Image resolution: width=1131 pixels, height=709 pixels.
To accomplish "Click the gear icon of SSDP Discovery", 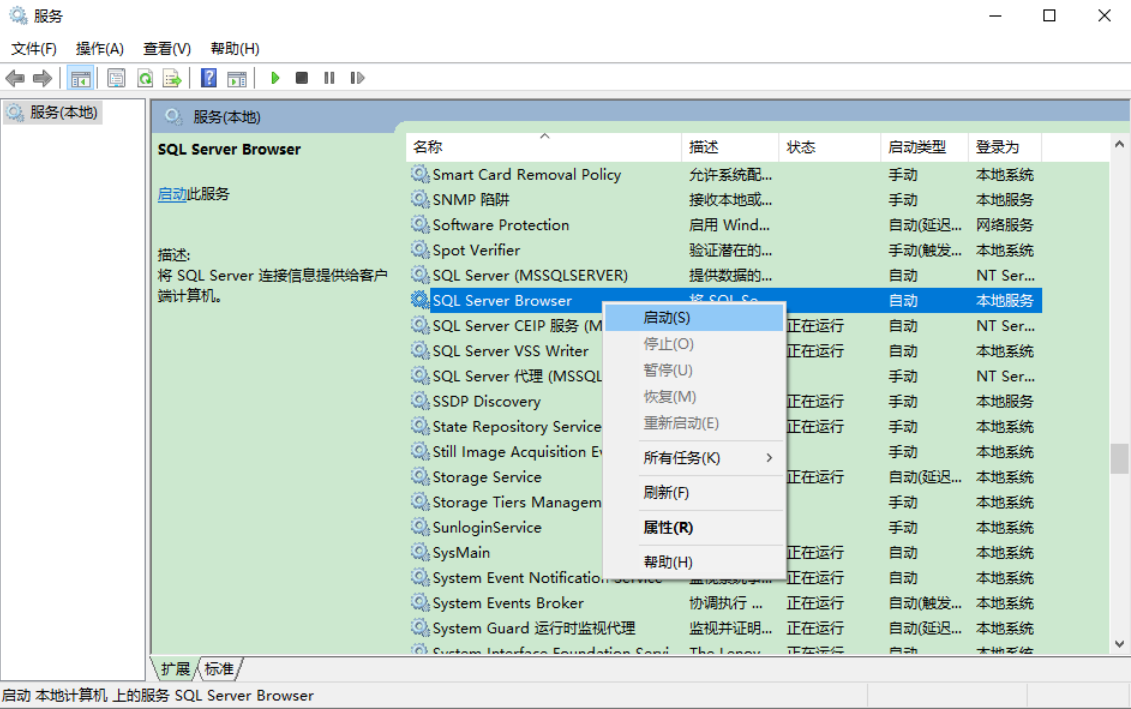I will coord(420,401).
